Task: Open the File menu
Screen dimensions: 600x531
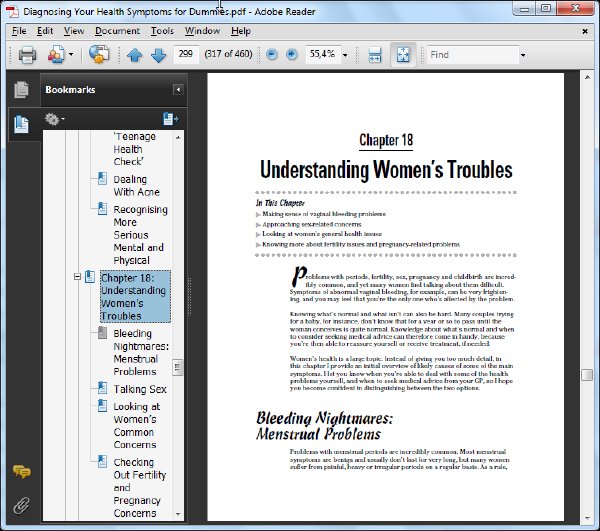Action: pyautogui.click(x=19, y=31)
